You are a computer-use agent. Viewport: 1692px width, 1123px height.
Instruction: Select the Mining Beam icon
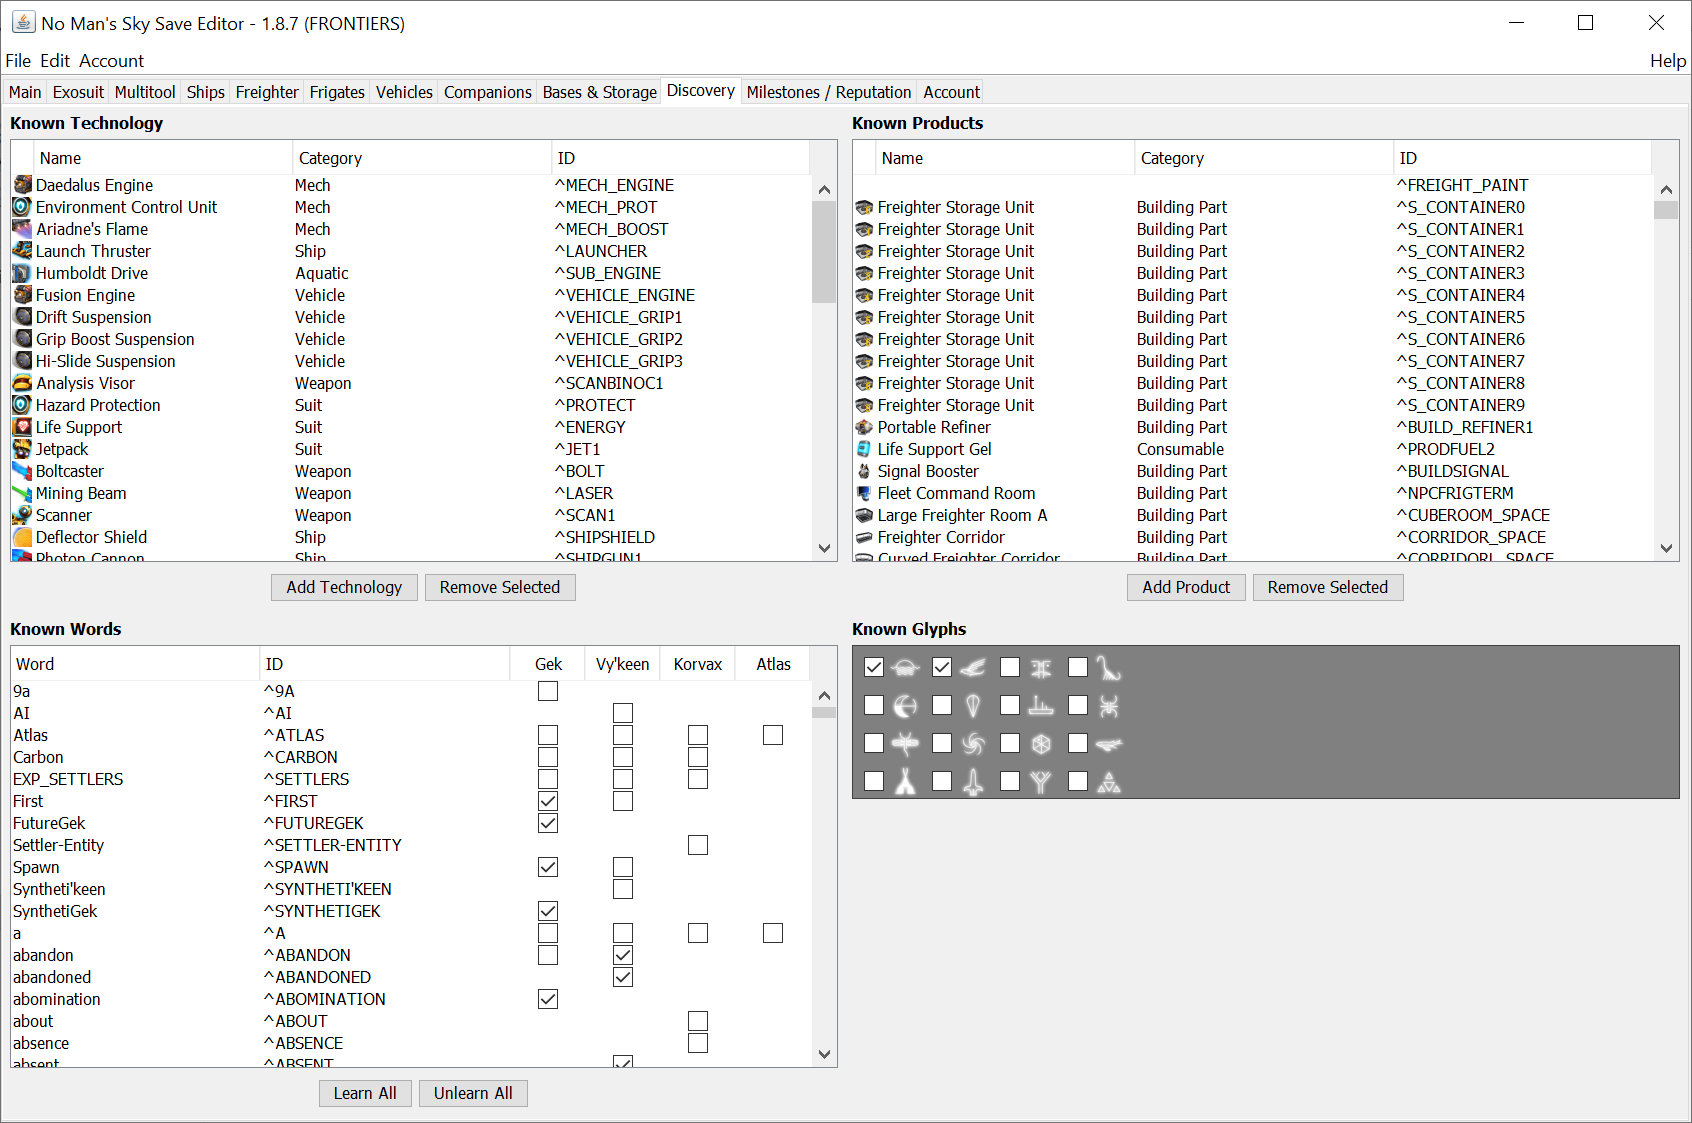pos(23,493)
